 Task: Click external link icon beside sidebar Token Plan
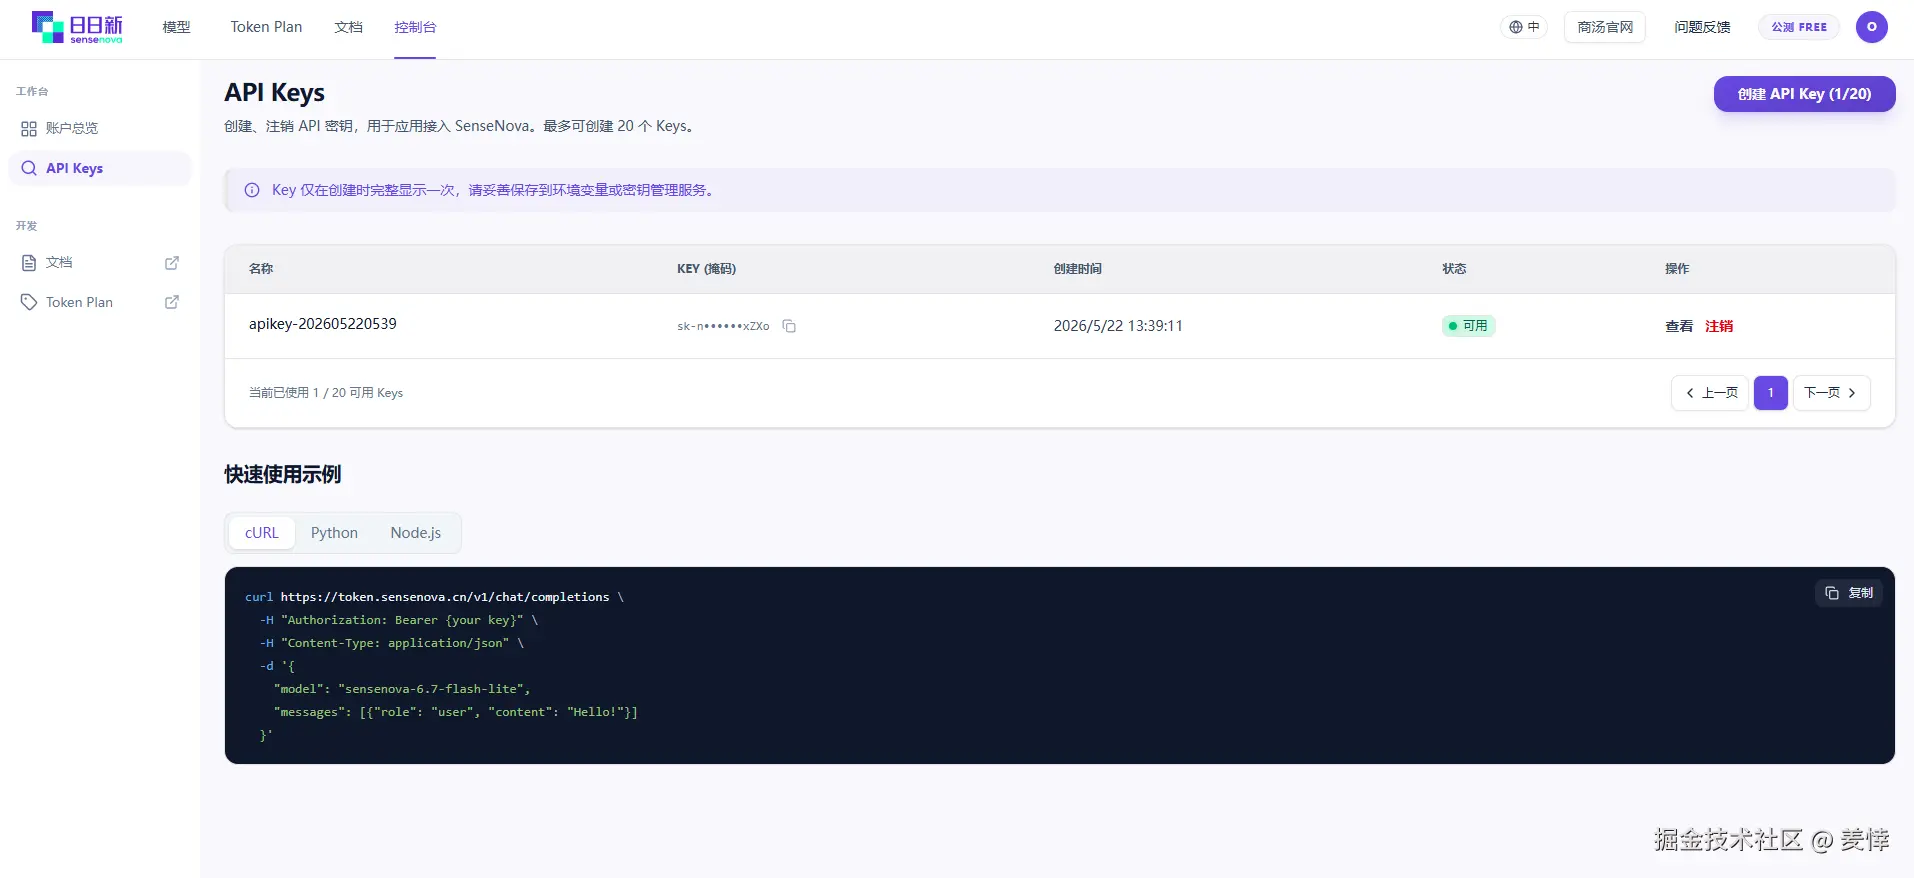click(x=172, y=302)
